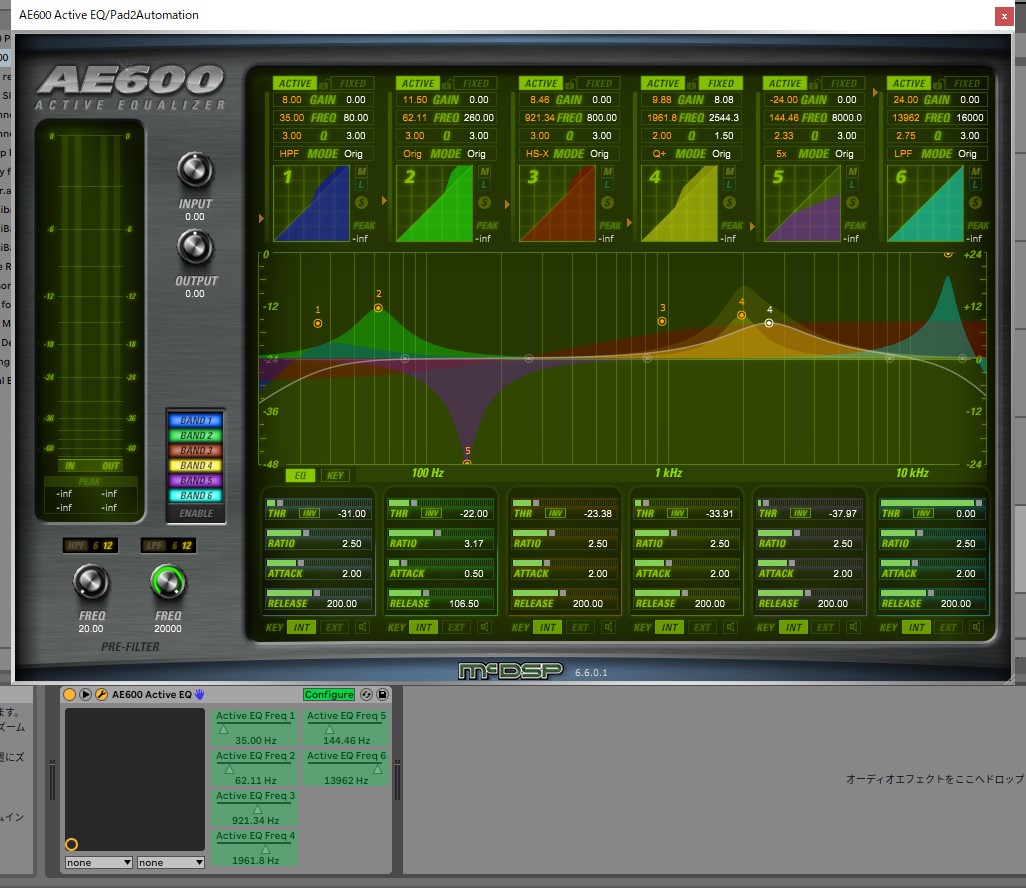Toggle Band 3 threshold INV switch
Image resolution: width=1026 pixels, height=888 pixels.
pos(556,514)
